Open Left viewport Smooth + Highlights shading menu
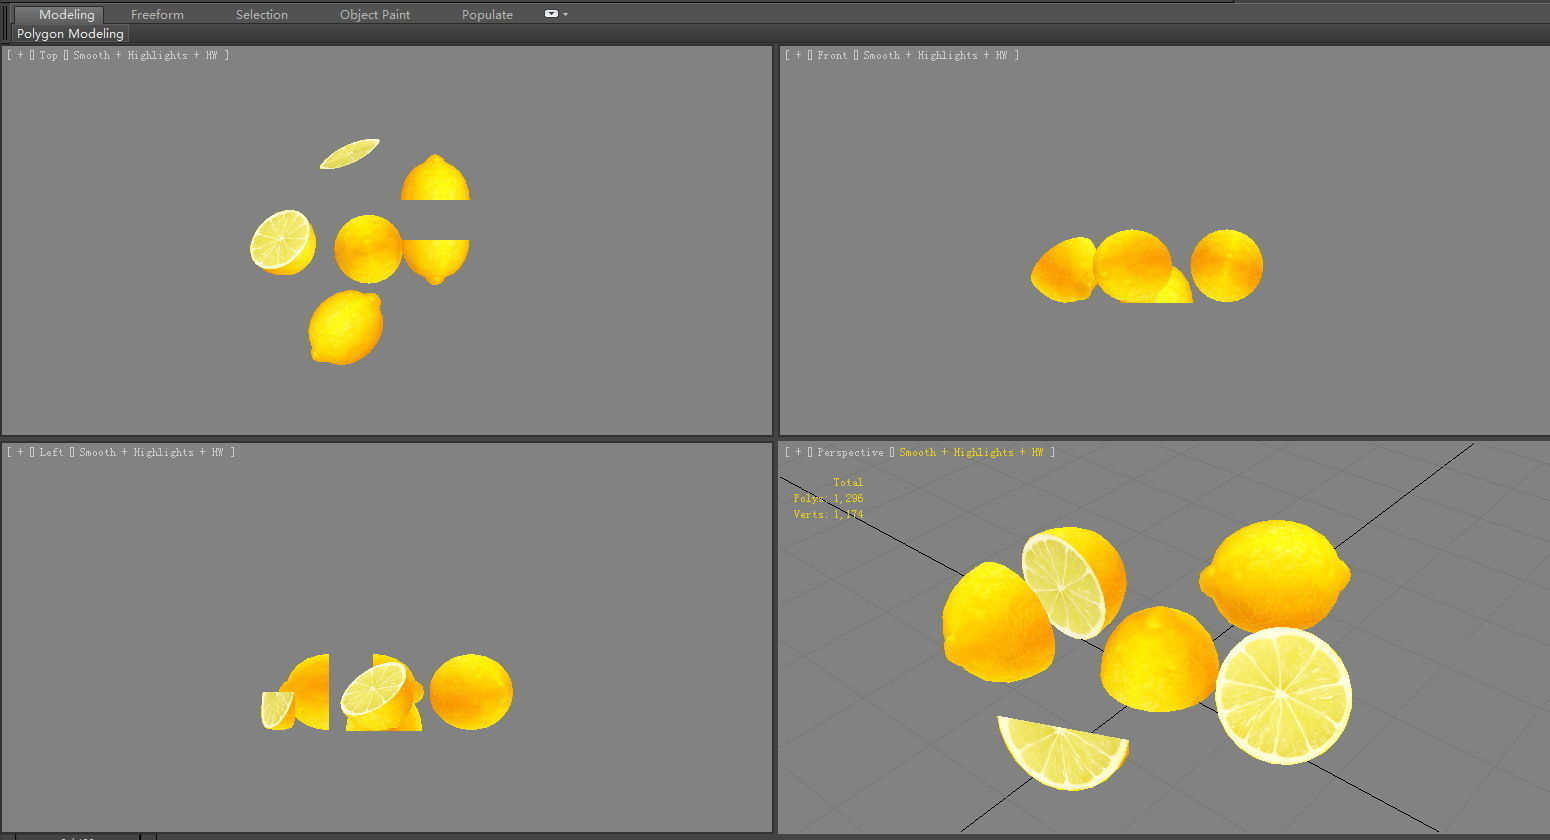This screenshot has height=840, width=1550. (x=151, y=453)
